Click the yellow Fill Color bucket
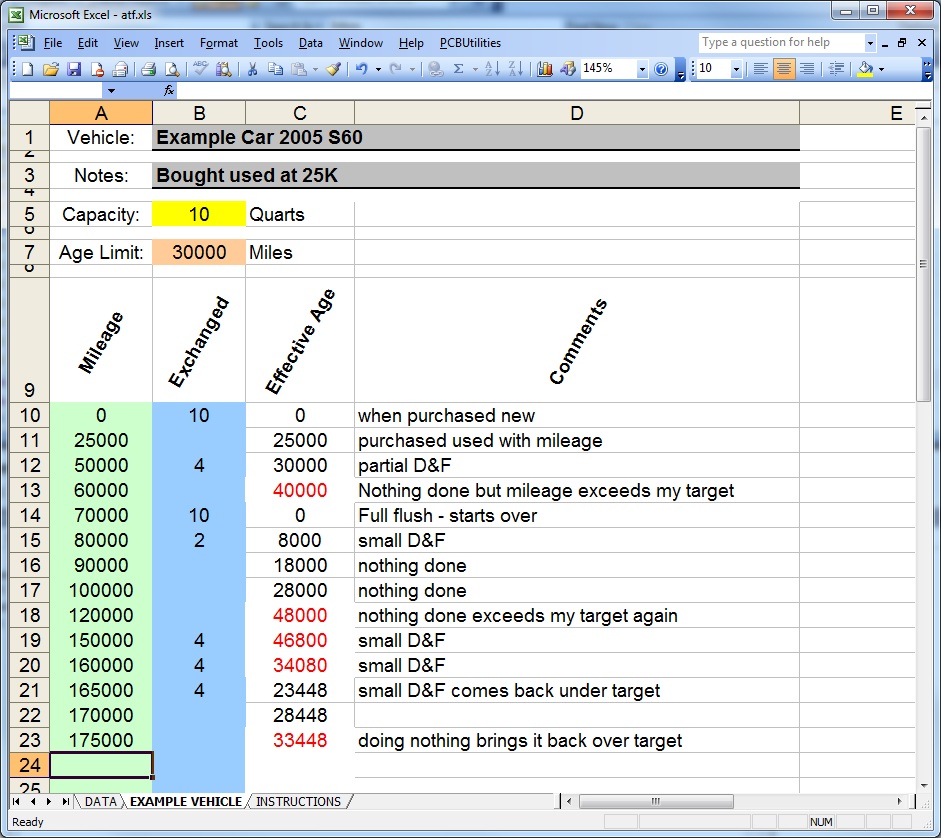The image size is (941, 838). pyautogui.click(x=865, y=69)
